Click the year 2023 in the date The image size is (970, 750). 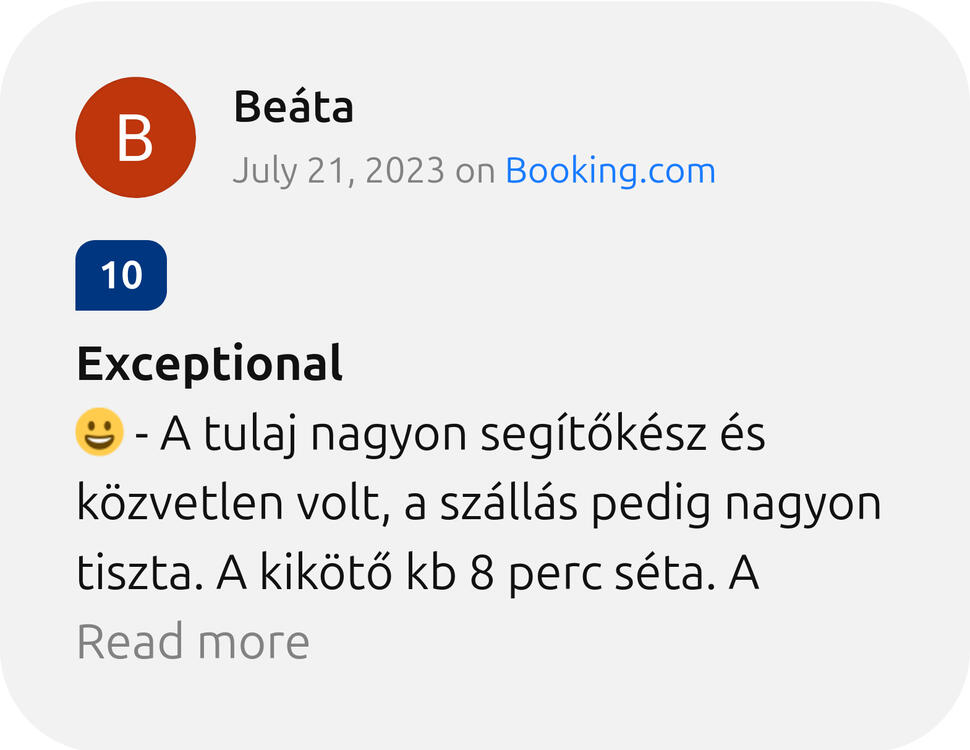404,171
